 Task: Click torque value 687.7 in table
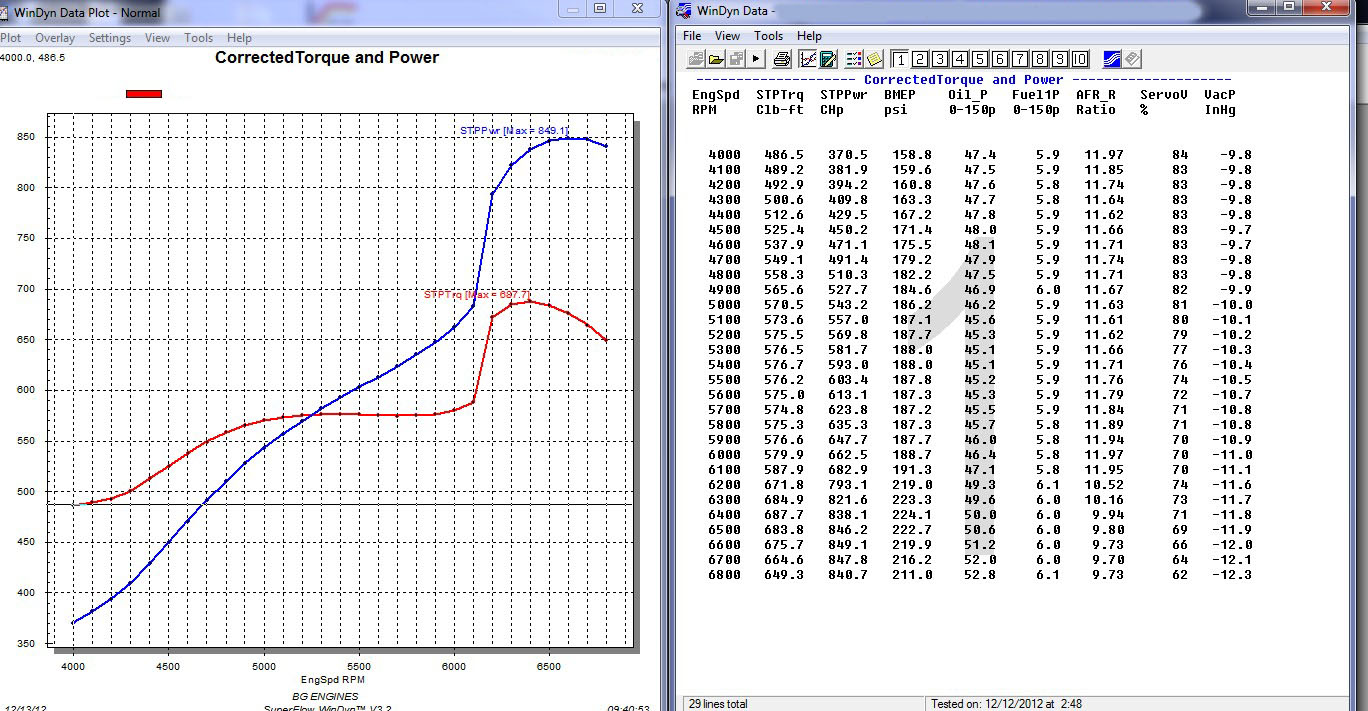pyautogui.click(x=782, y=515)
